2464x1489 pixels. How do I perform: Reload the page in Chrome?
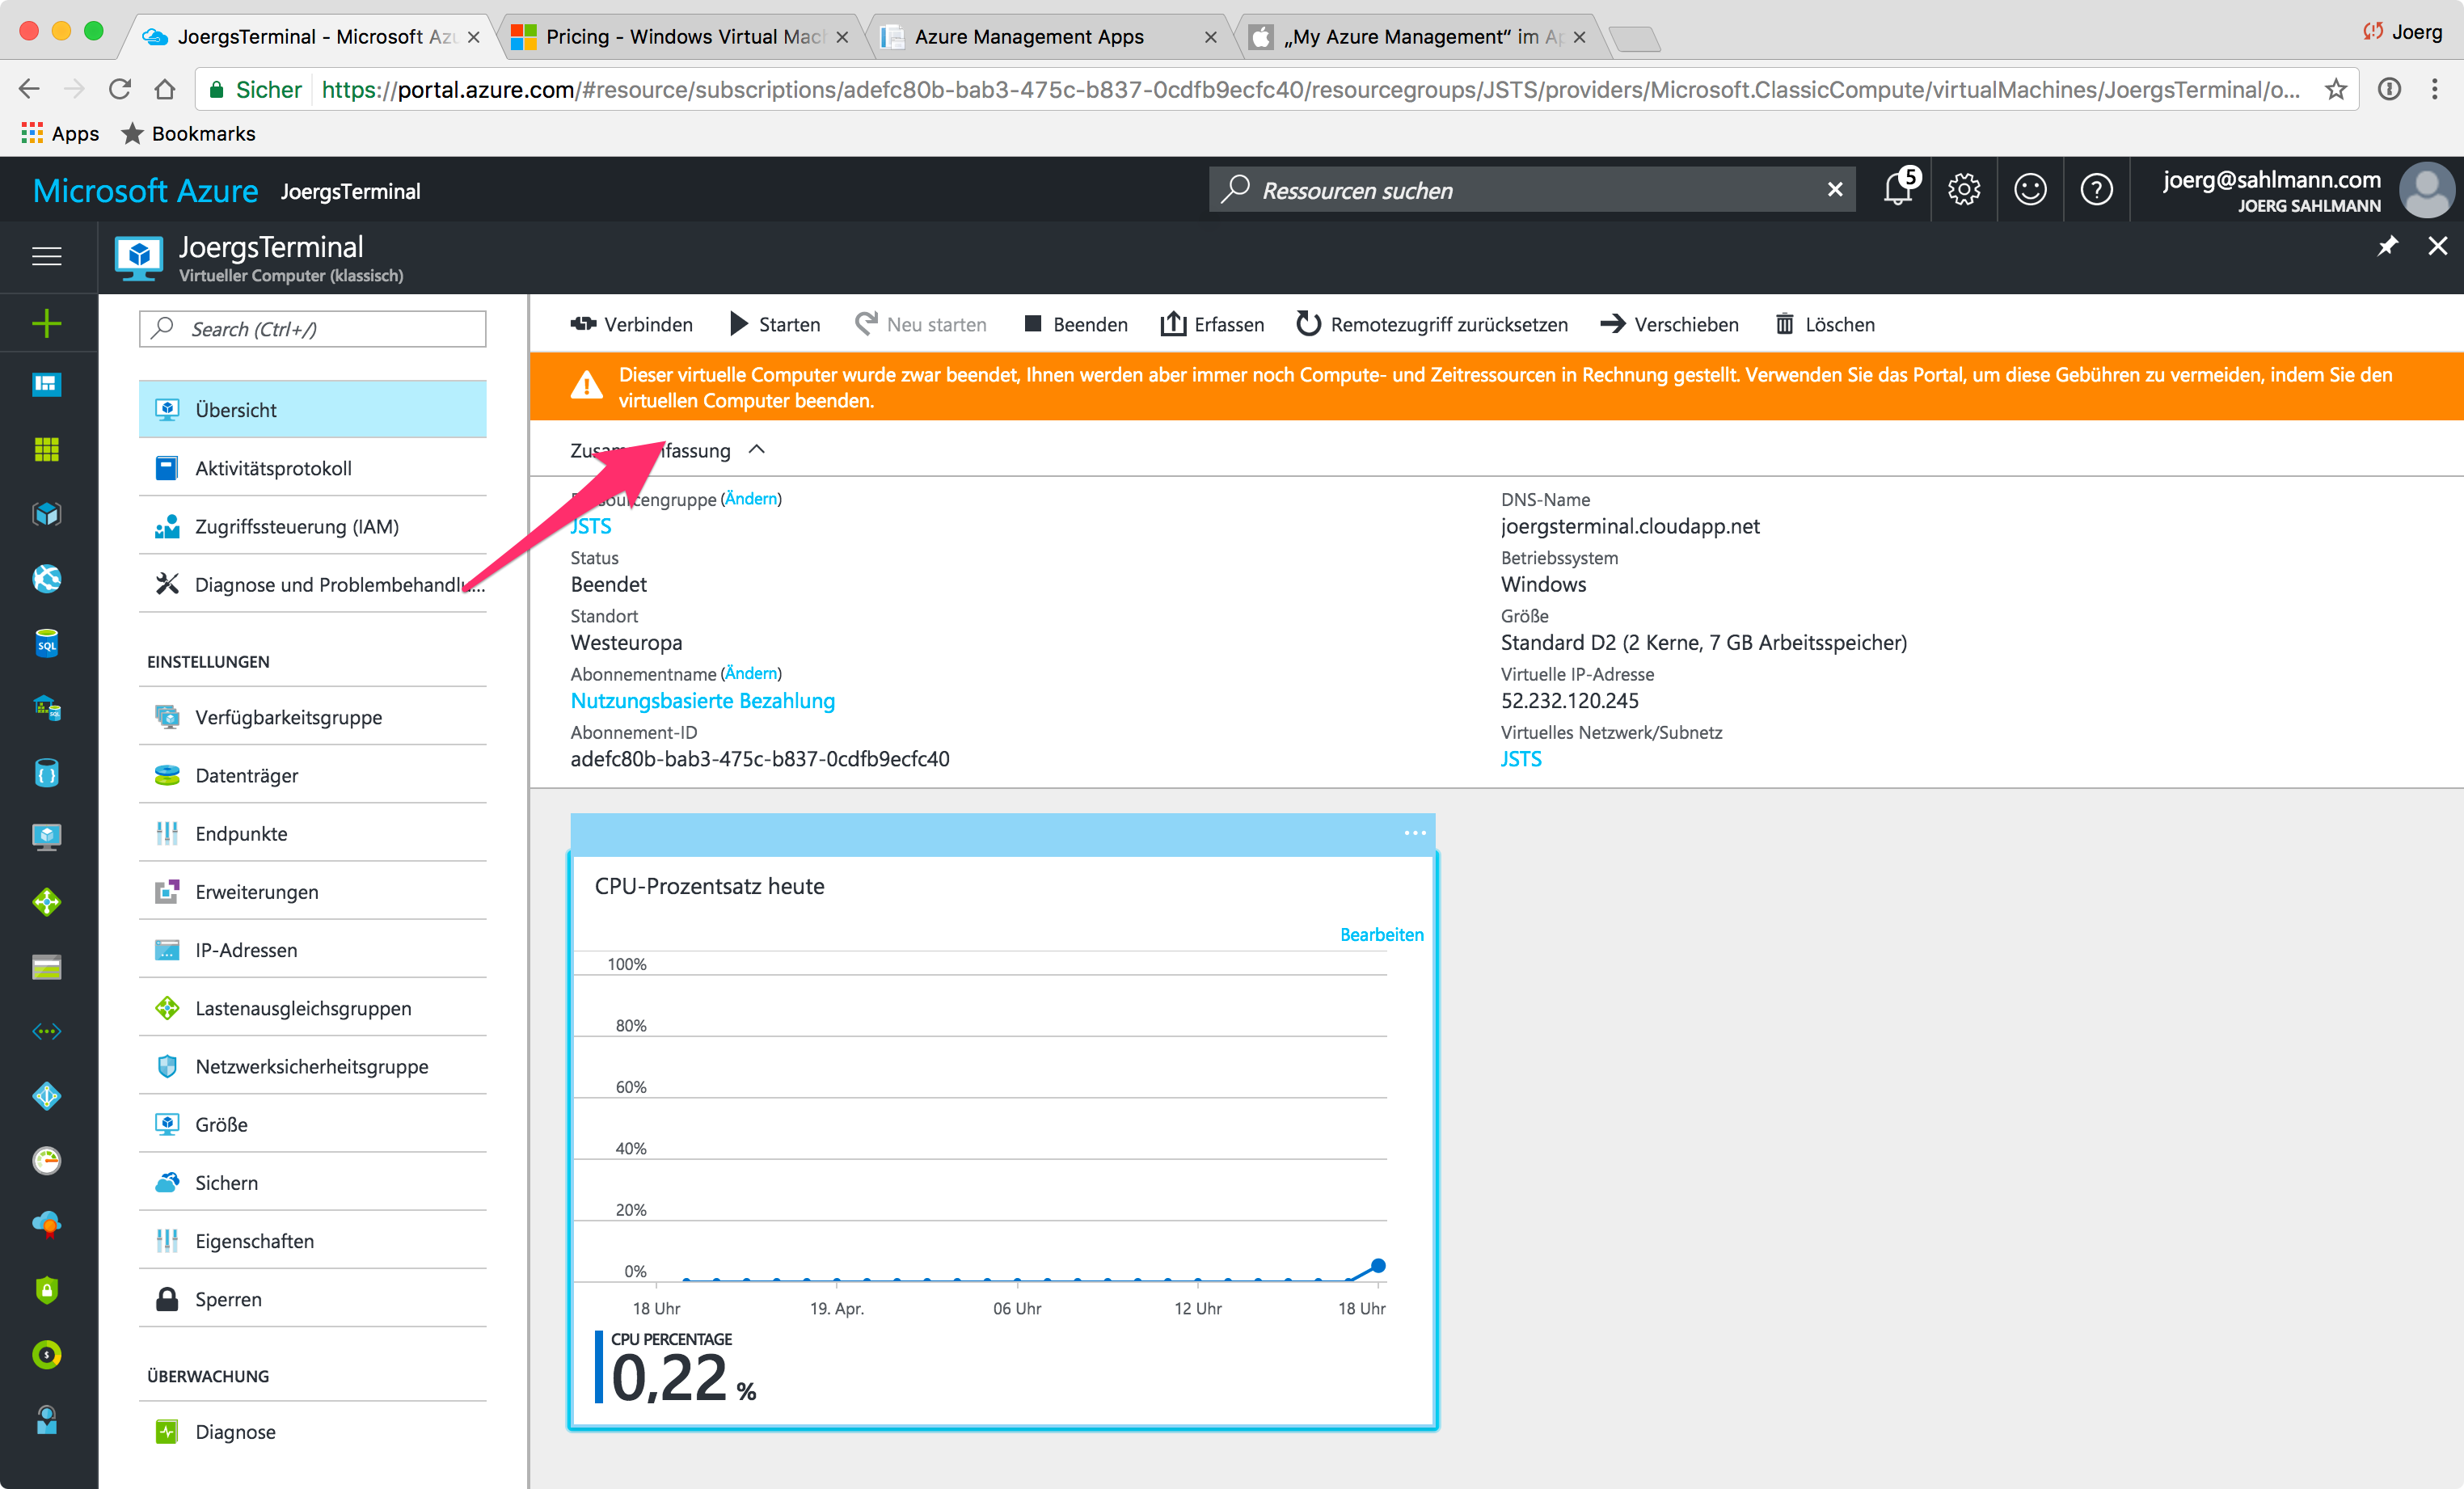click(120, 89)
